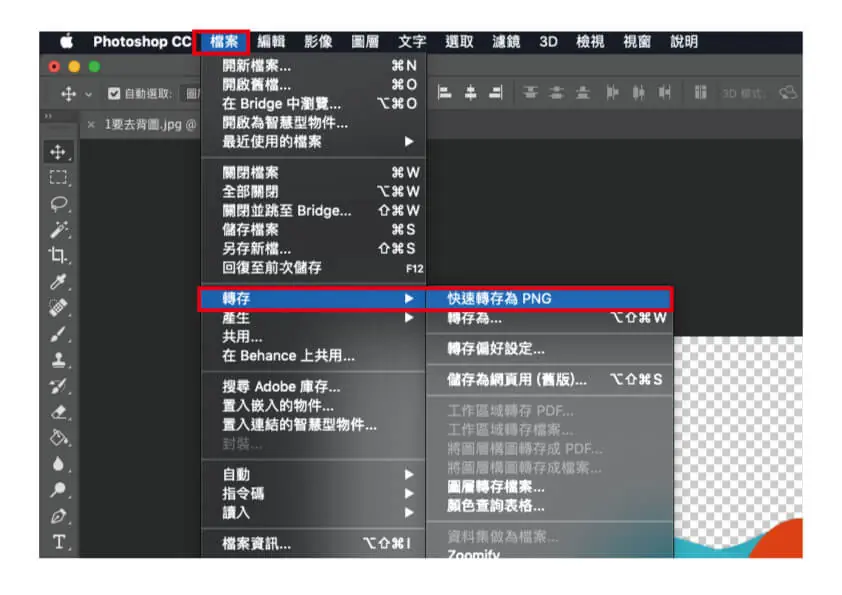The height and width of the screenshot is (595, 842).
Task: Click the distribute top edges icon
Action: 531,93
